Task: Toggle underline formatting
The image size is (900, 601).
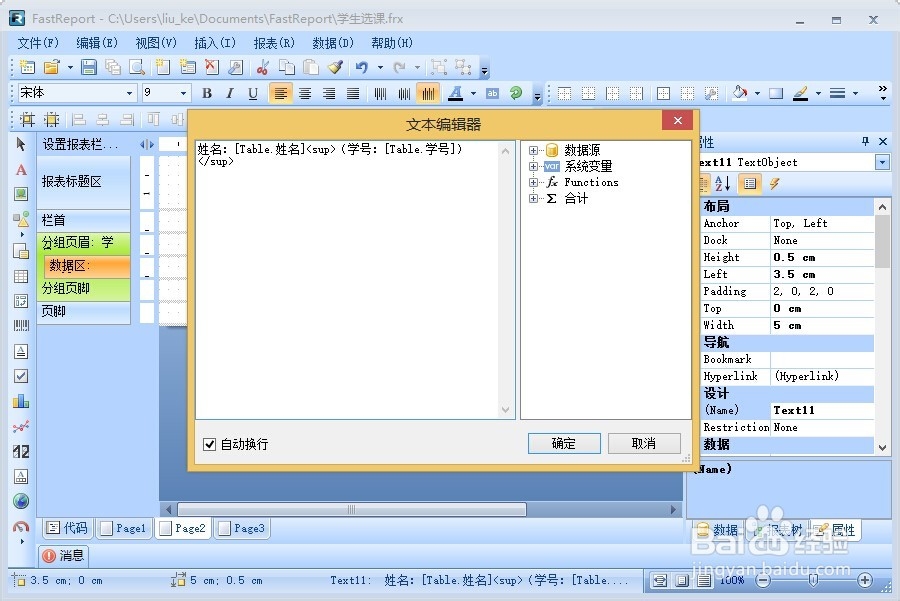Action: (x=253, y=92)
